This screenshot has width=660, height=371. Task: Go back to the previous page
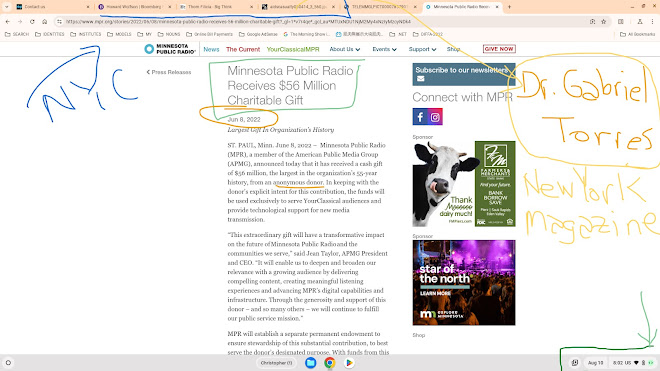8,21
